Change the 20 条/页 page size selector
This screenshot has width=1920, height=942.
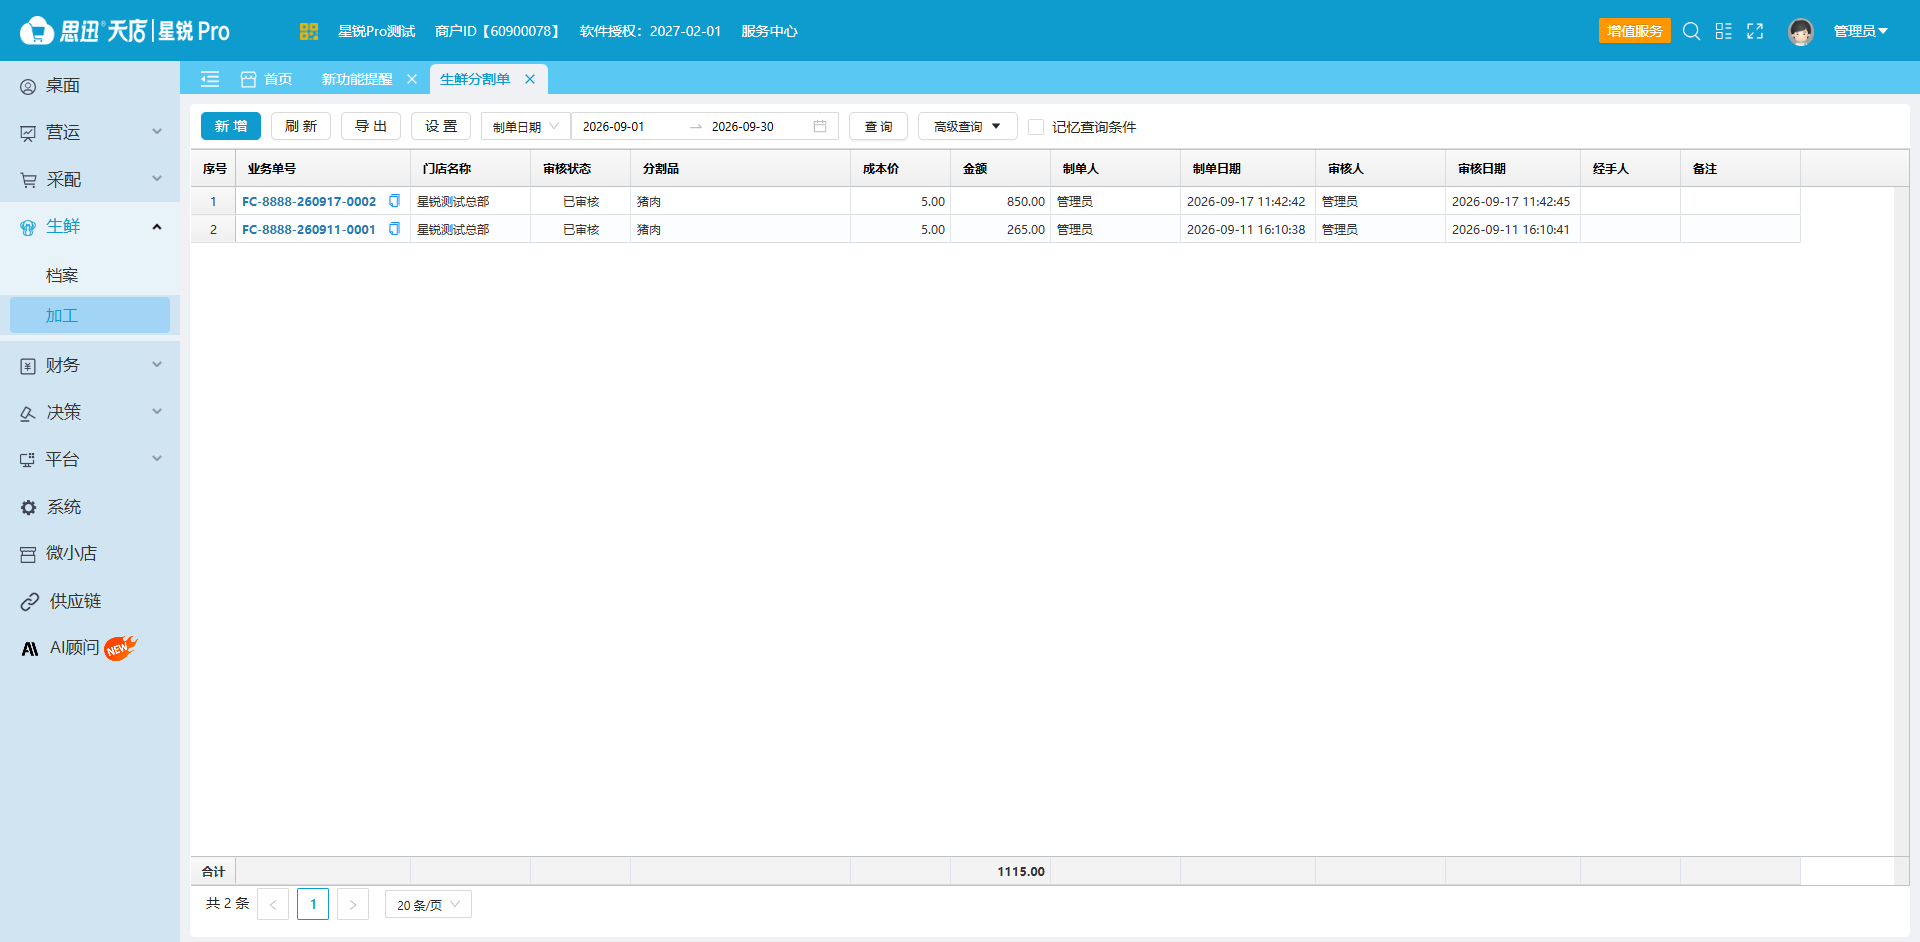click(428, 904)
